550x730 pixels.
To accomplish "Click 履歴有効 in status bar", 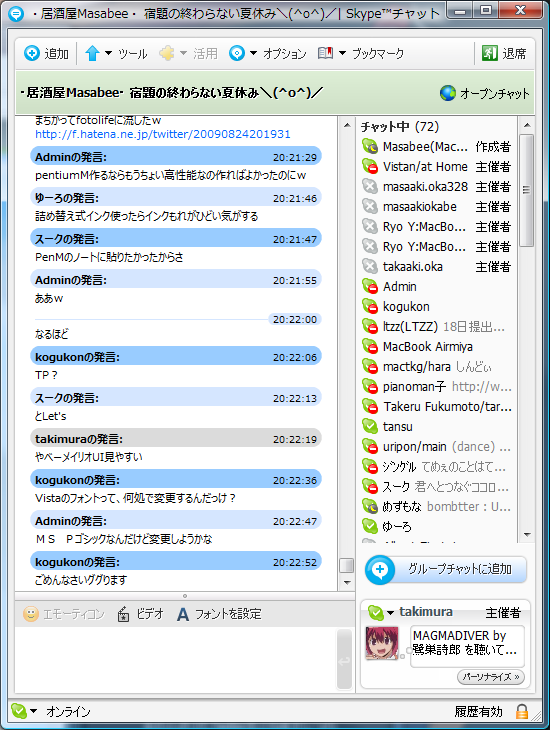I will click(x=478, y=711).
